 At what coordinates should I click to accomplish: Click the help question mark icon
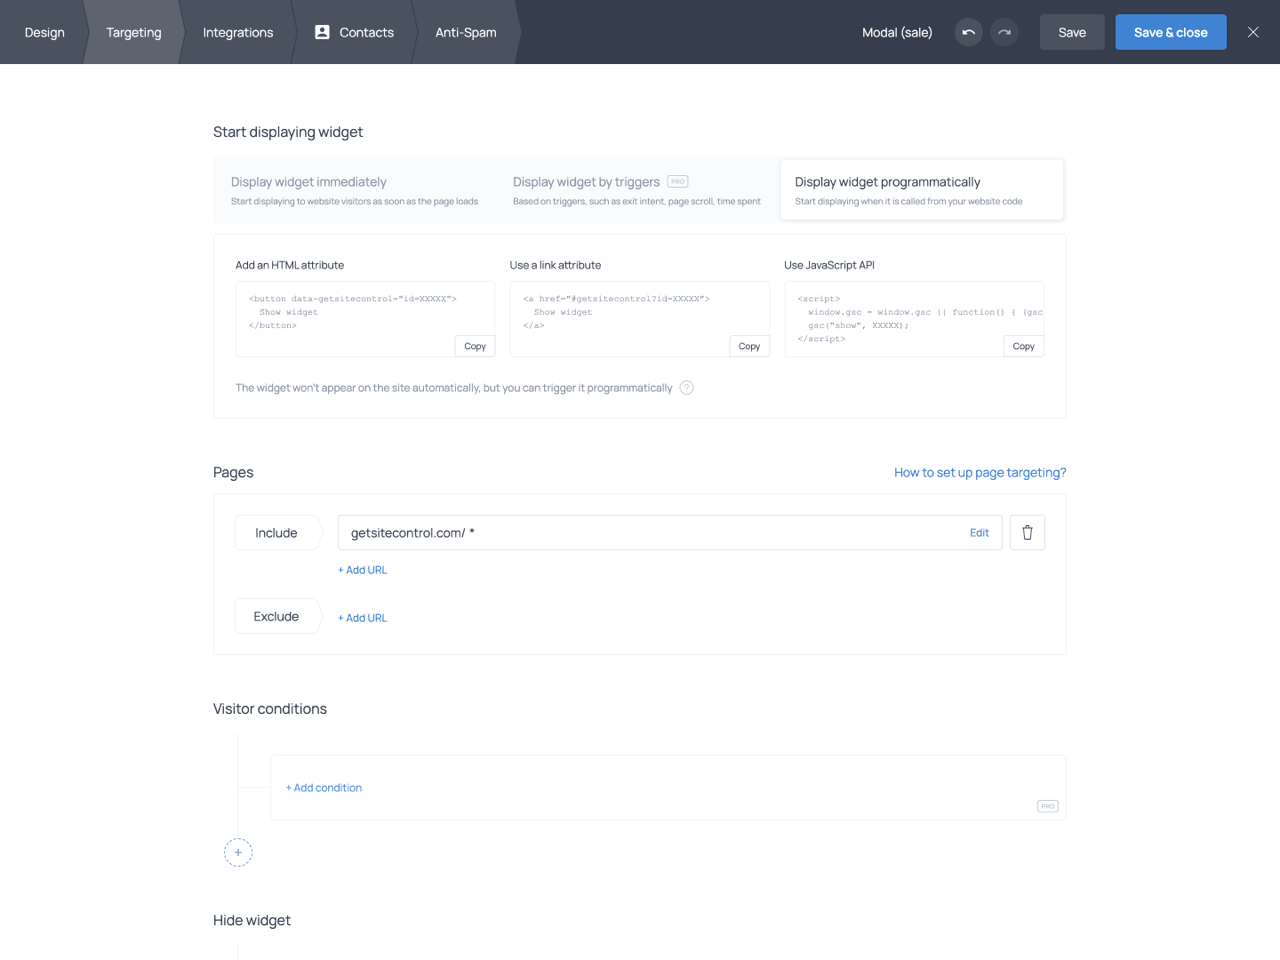687,388
